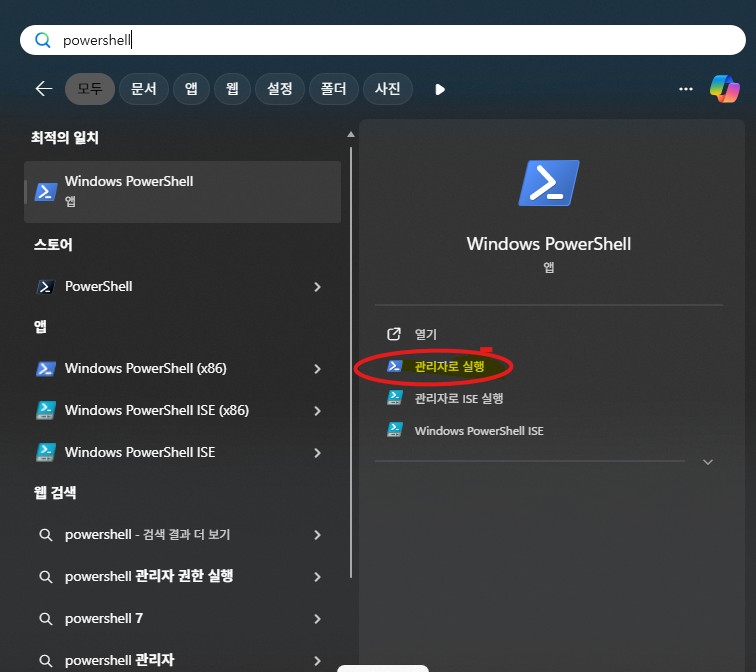756x672 pixels.
Task: Select the 문서 filter tab
Action: pyautogui.click(x=144, y=89)
